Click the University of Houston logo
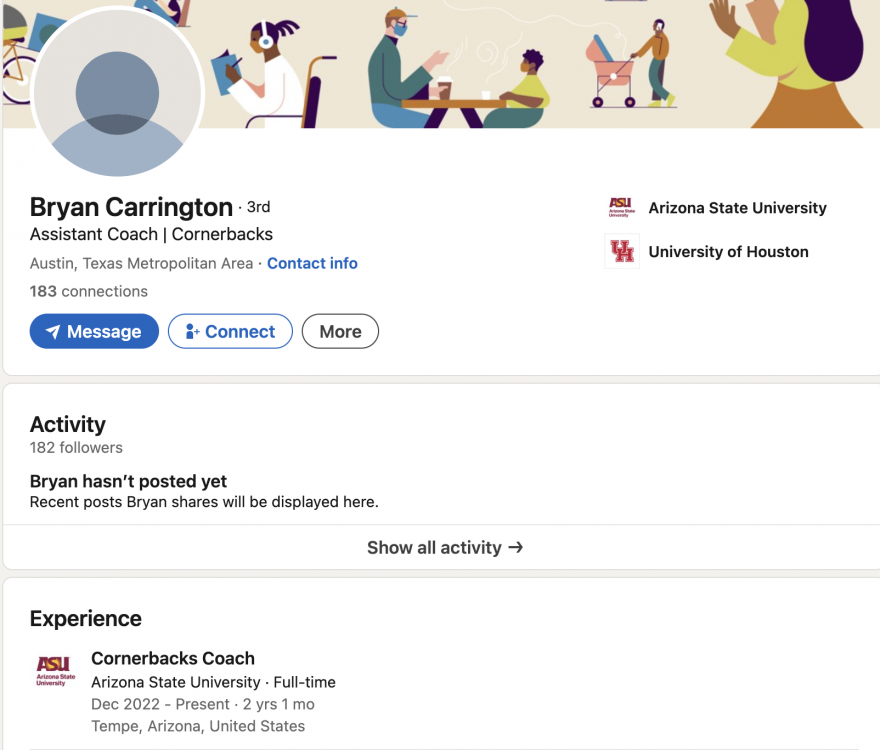Viewport: 880px width, 750px height. click(x=622, y=252)
